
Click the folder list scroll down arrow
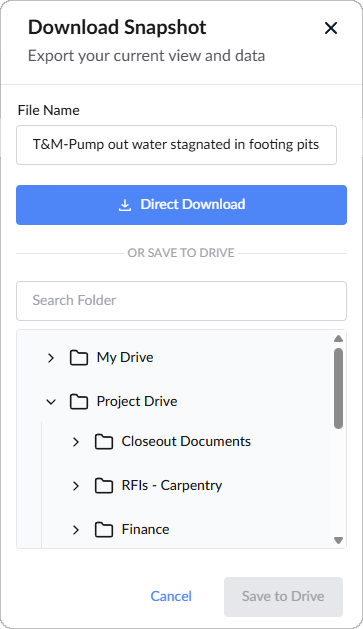pos(339,540)
